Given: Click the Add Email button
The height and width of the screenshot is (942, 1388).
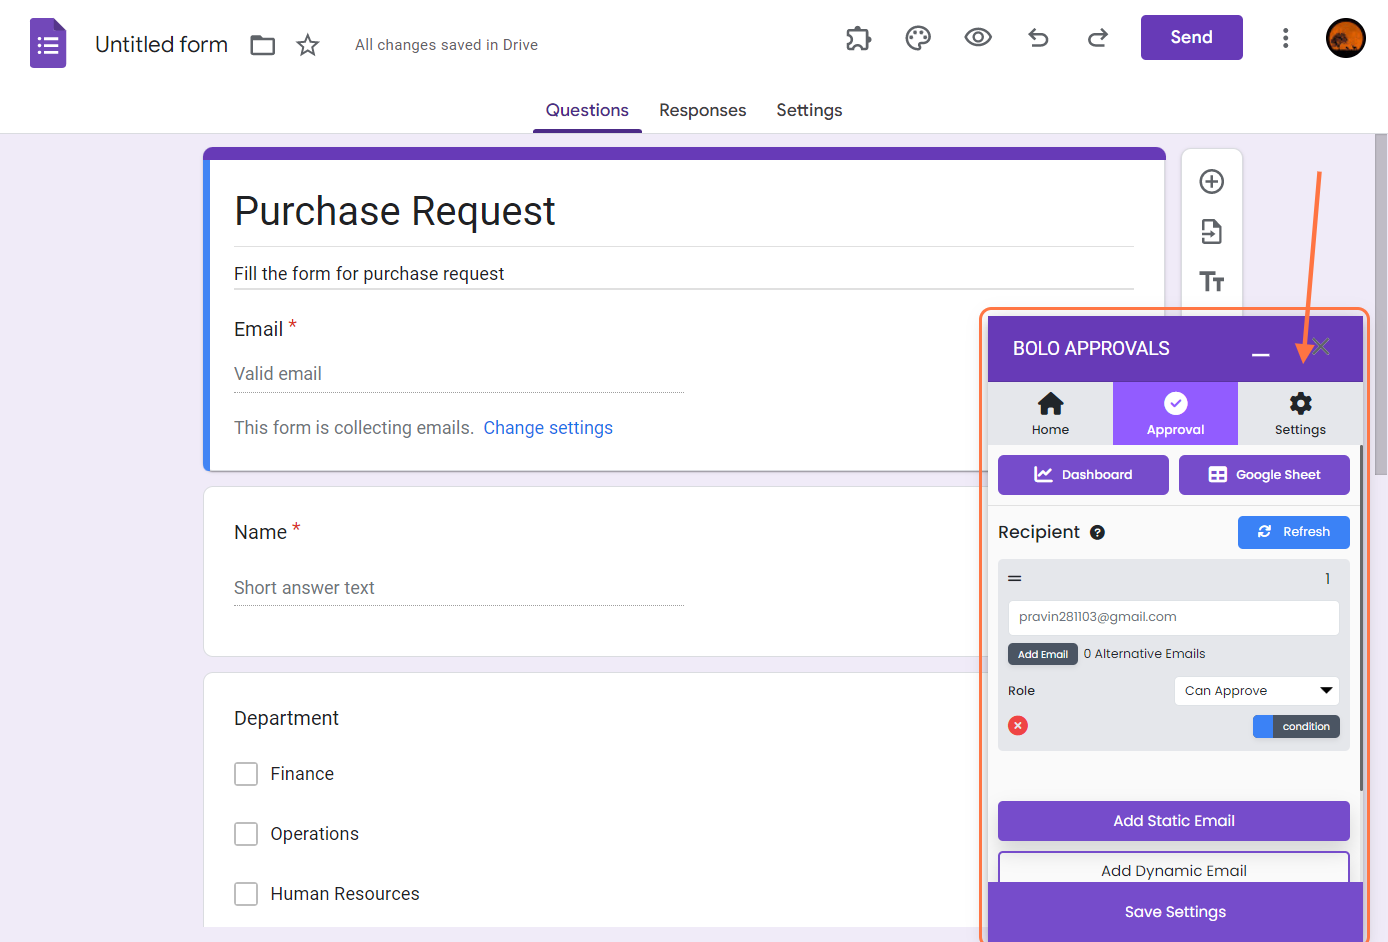Looking at the screenshot, I should click(x=1042, y=654).
